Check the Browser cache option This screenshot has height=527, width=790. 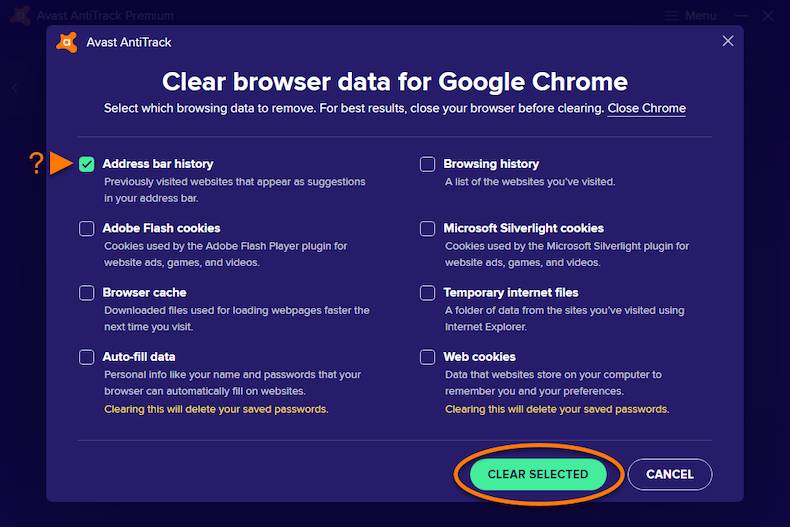tap(87, 293)
